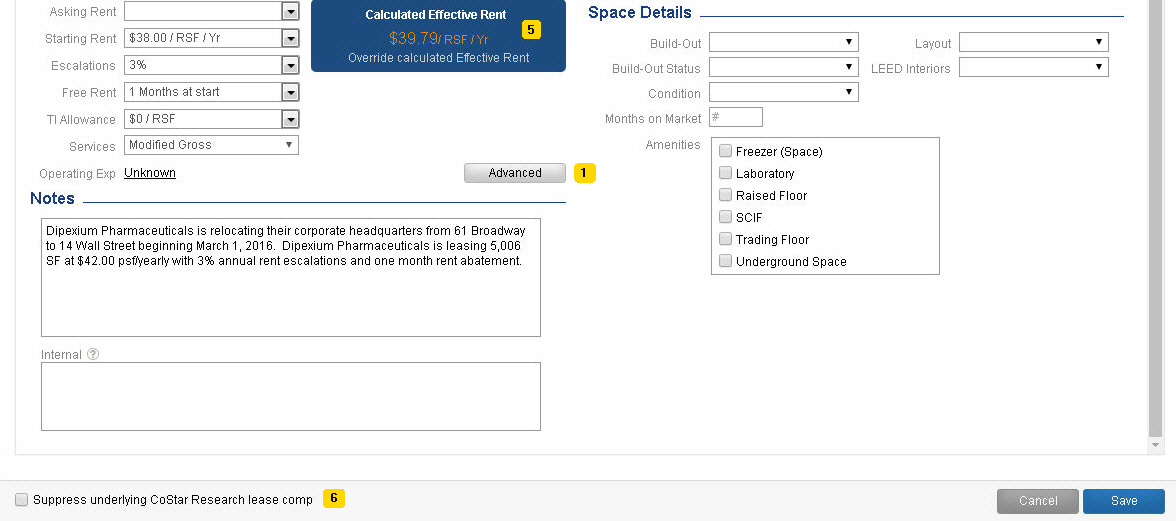This screenshot has height=521, width=1176.
Task: Tick the Freezer (Space) amenity checkbox
Action: 725,151
